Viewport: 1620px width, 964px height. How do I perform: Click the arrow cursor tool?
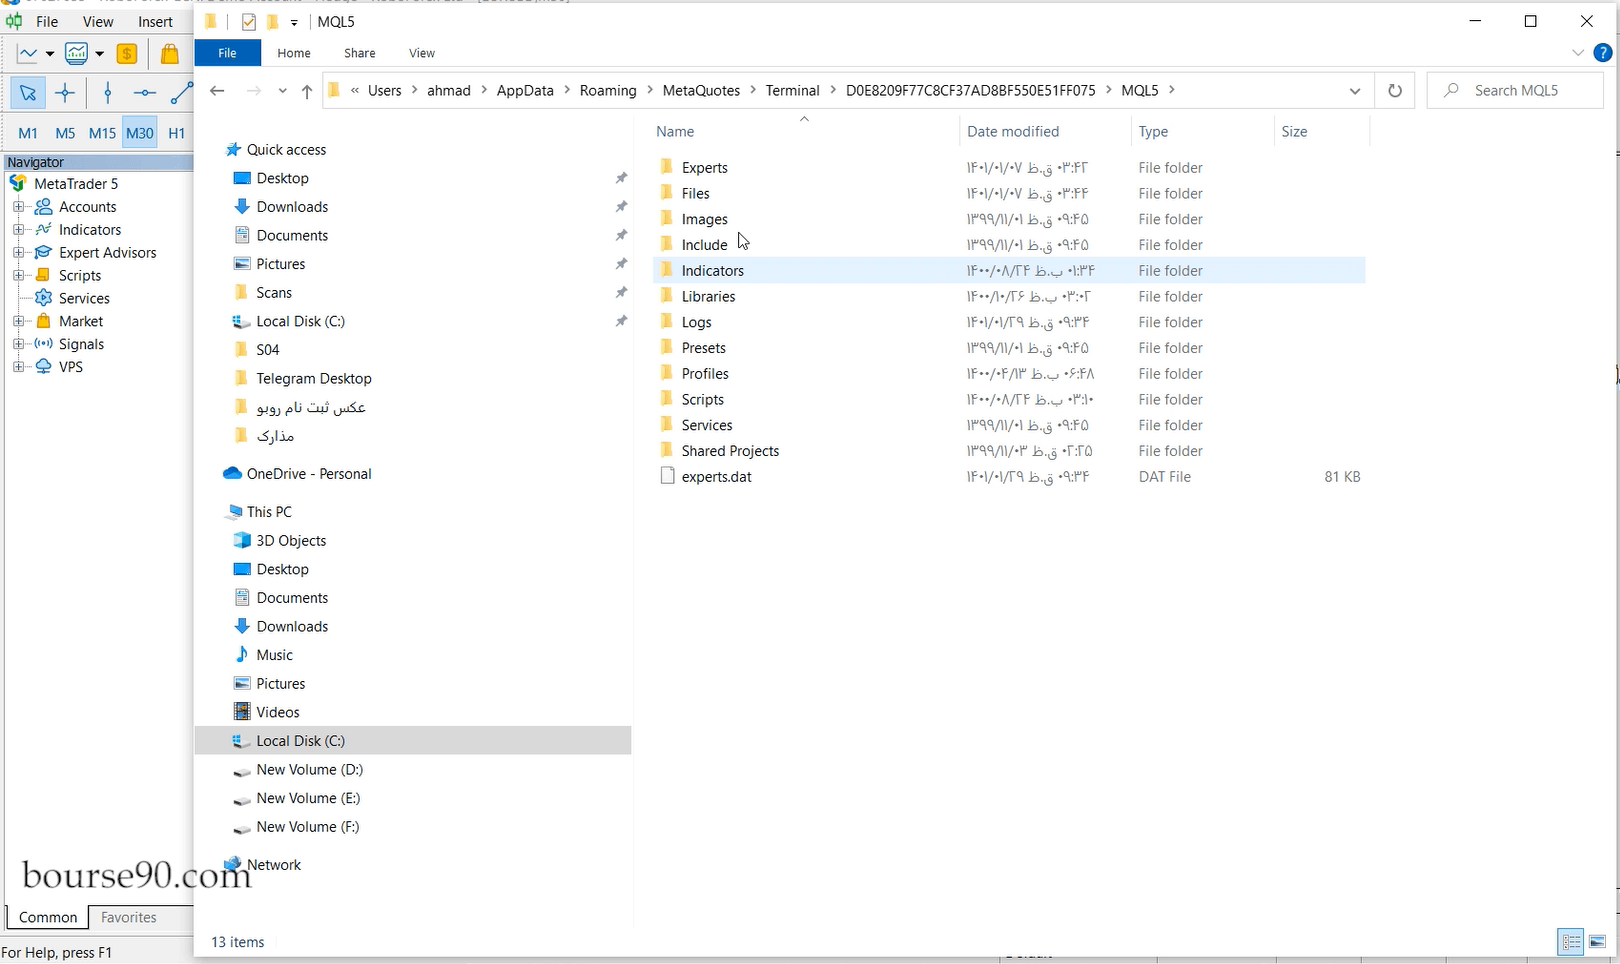coord(27,93)
